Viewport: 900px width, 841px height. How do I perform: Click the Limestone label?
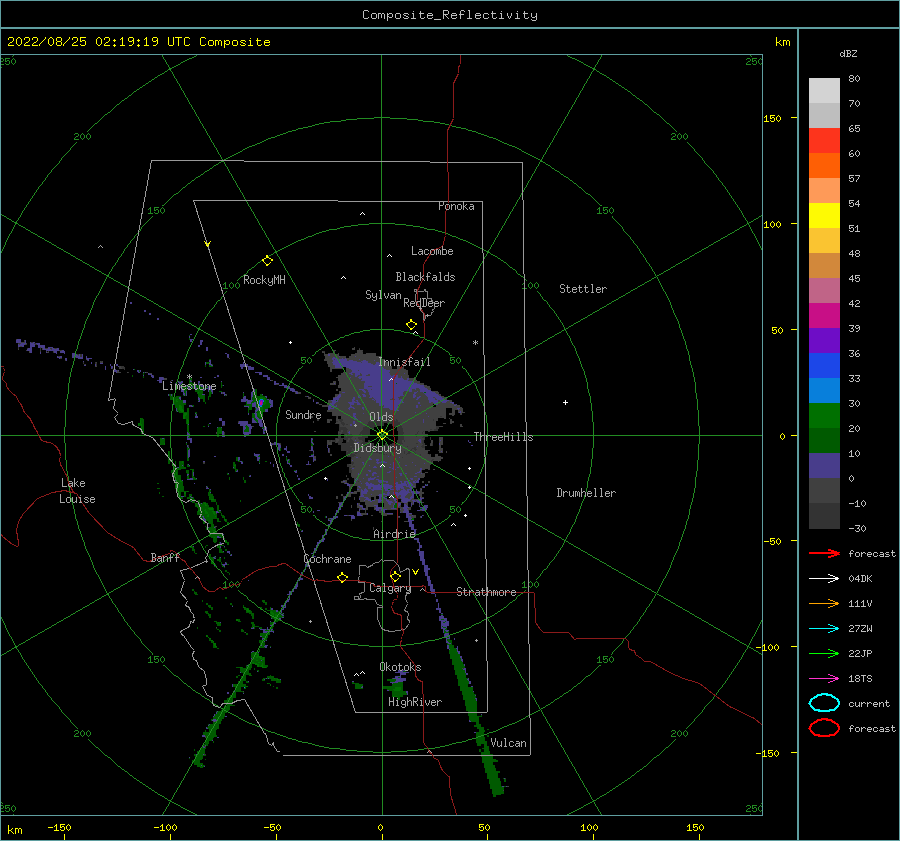(189, 386)
